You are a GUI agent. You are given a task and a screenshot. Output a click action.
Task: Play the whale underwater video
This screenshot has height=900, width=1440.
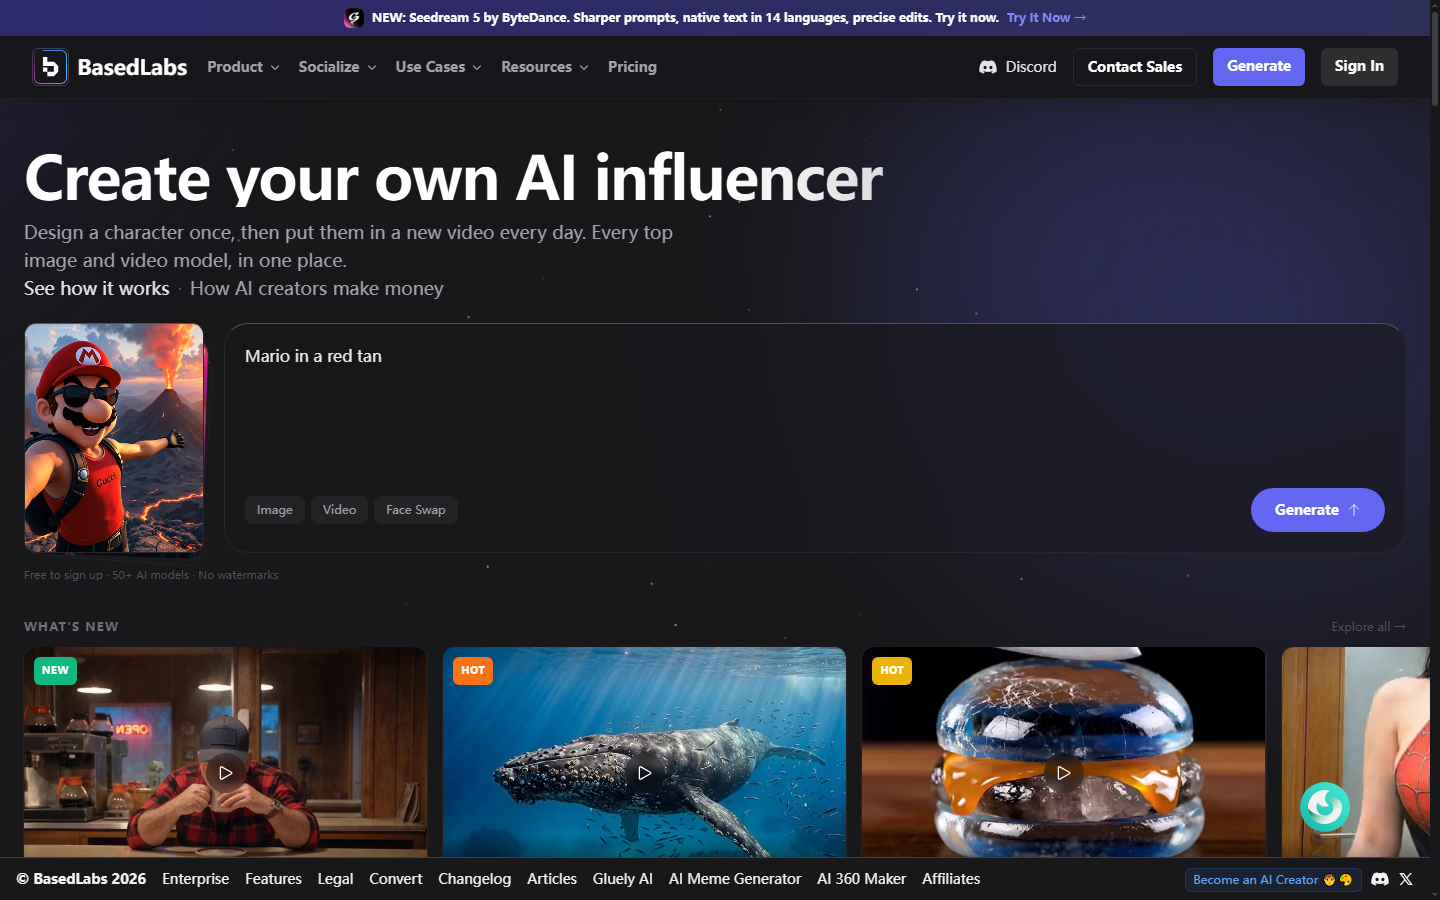coord(644,773)
